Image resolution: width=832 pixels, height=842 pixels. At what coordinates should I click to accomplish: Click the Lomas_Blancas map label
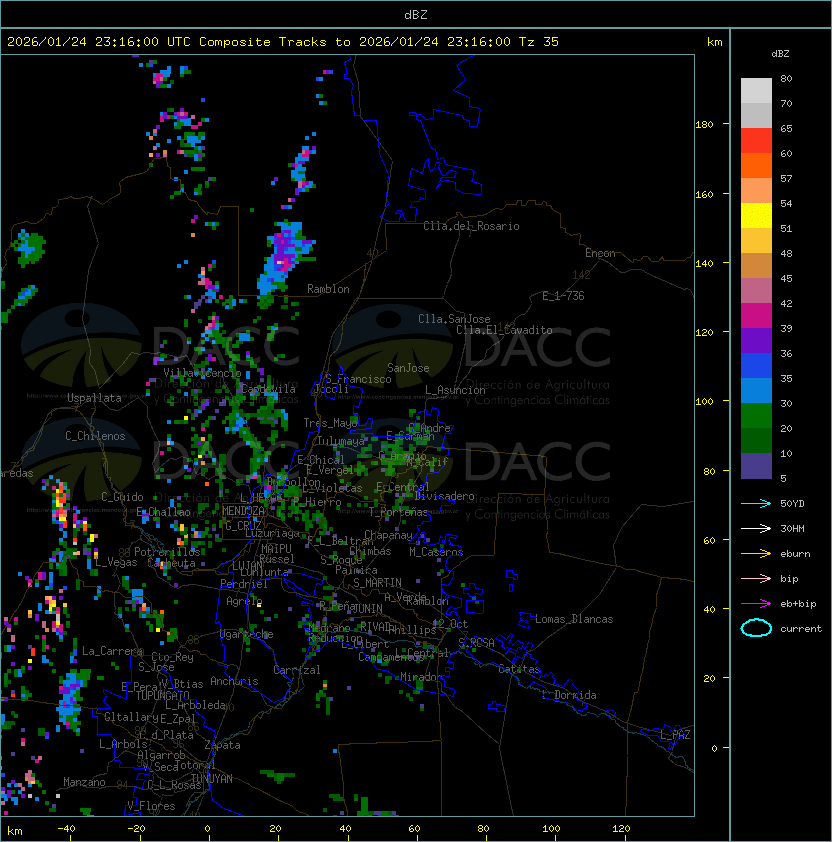574,619
